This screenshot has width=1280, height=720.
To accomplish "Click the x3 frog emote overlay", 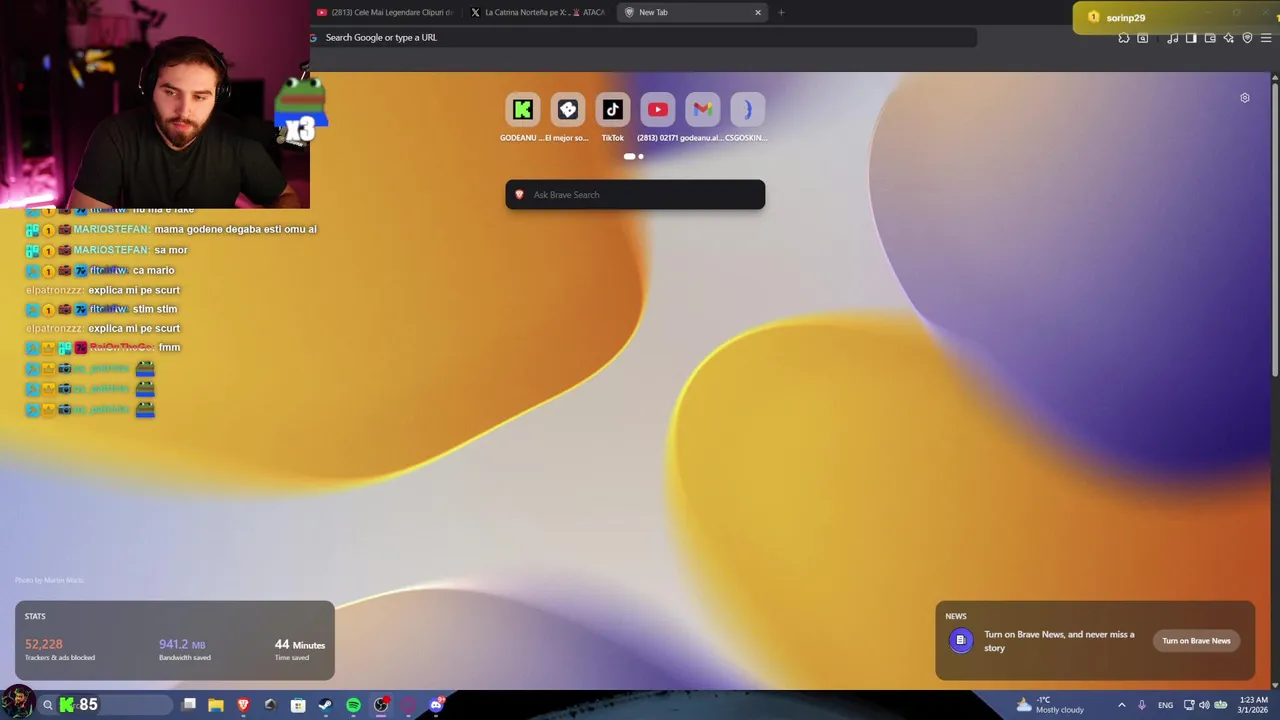I will point(300,112).
